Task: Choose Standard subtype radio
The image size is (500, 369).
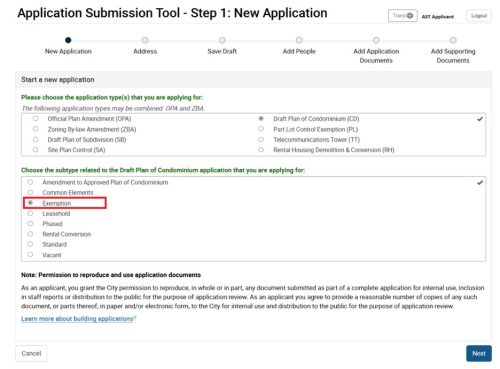Action: click(30, 244)
